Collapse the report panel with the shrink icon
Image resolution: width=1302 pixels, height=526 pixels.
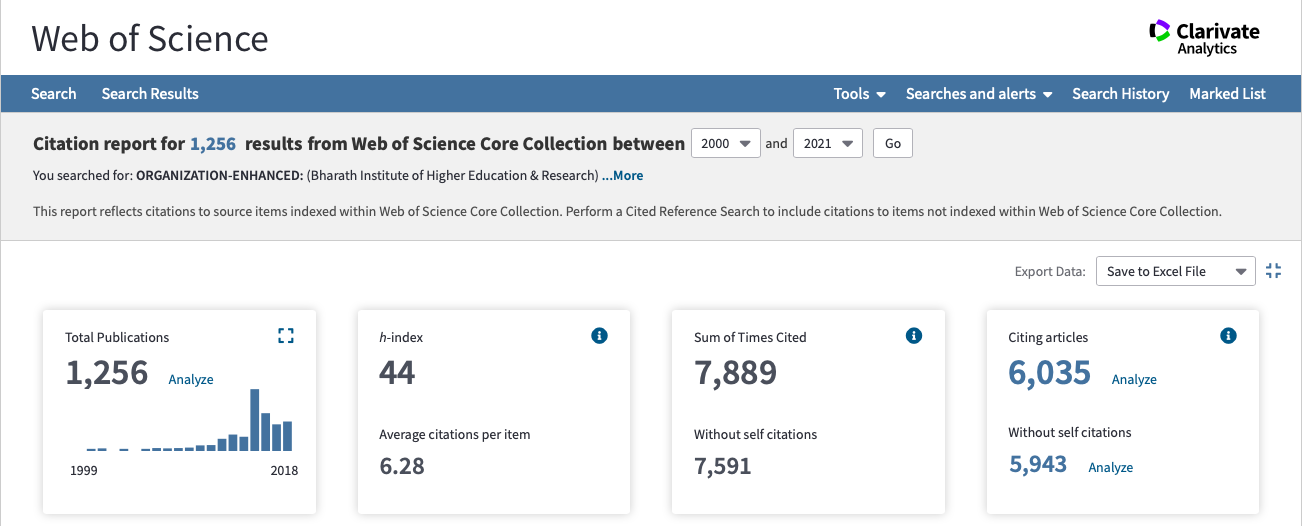click(x=1273, y=271)
